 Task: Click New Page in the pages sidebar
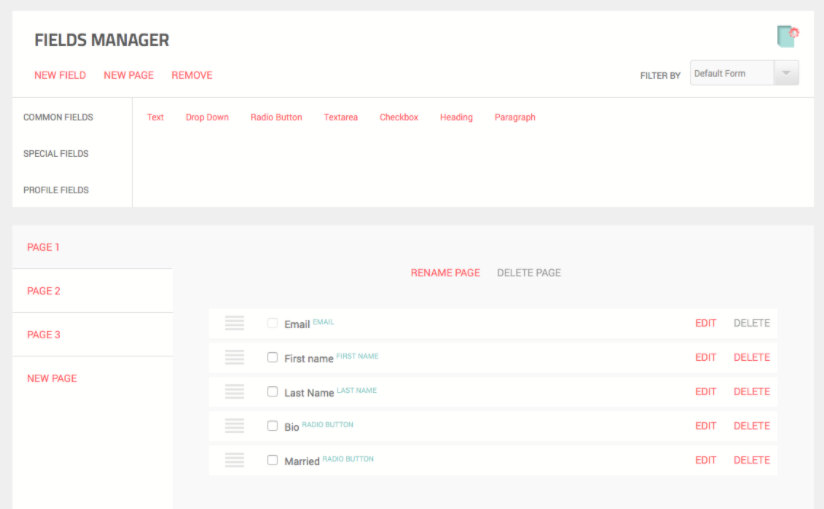52,378
